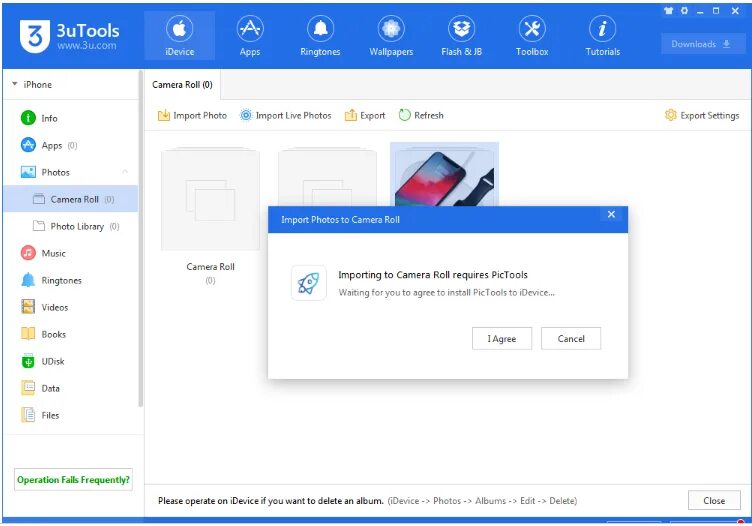Select Camera Roll in sidebar

pos(70,199)
